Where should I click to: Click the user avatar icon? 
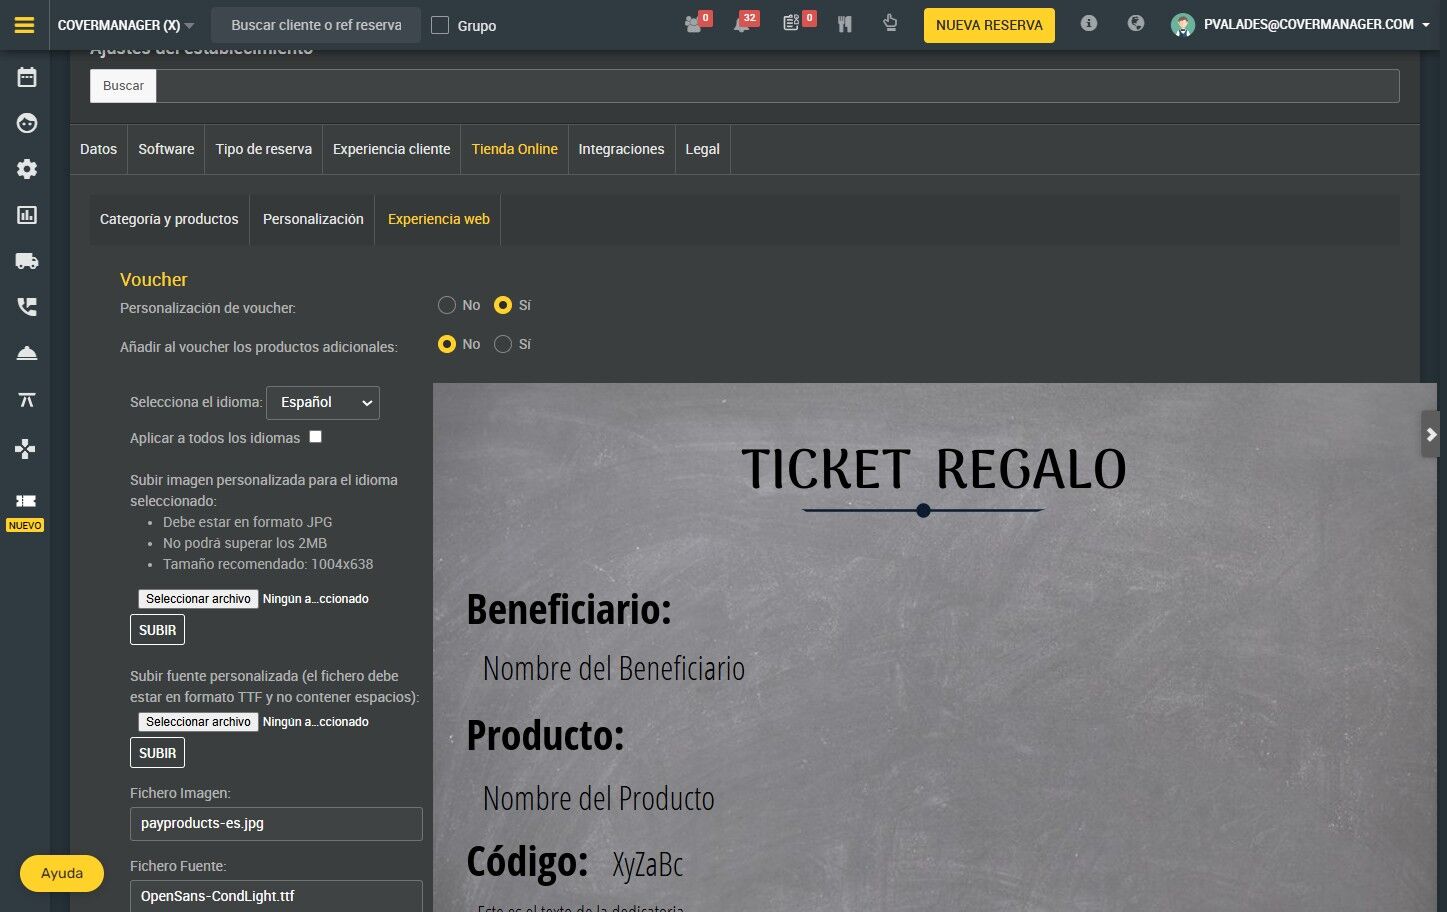(x=1183, y=25)
